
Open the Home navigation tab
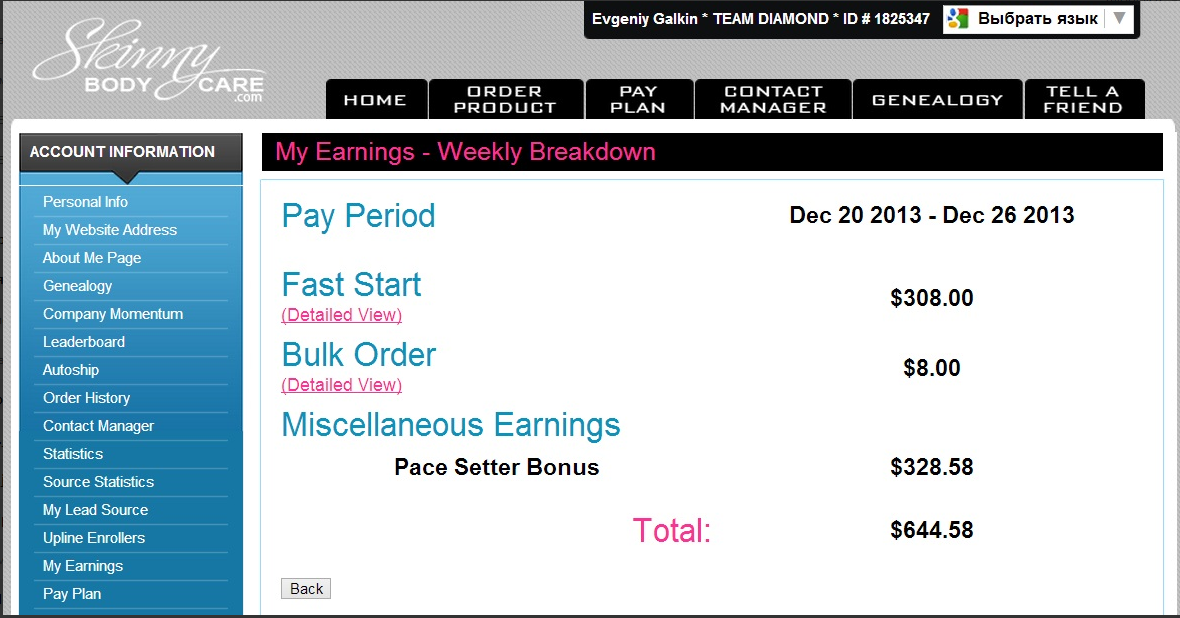375,100
